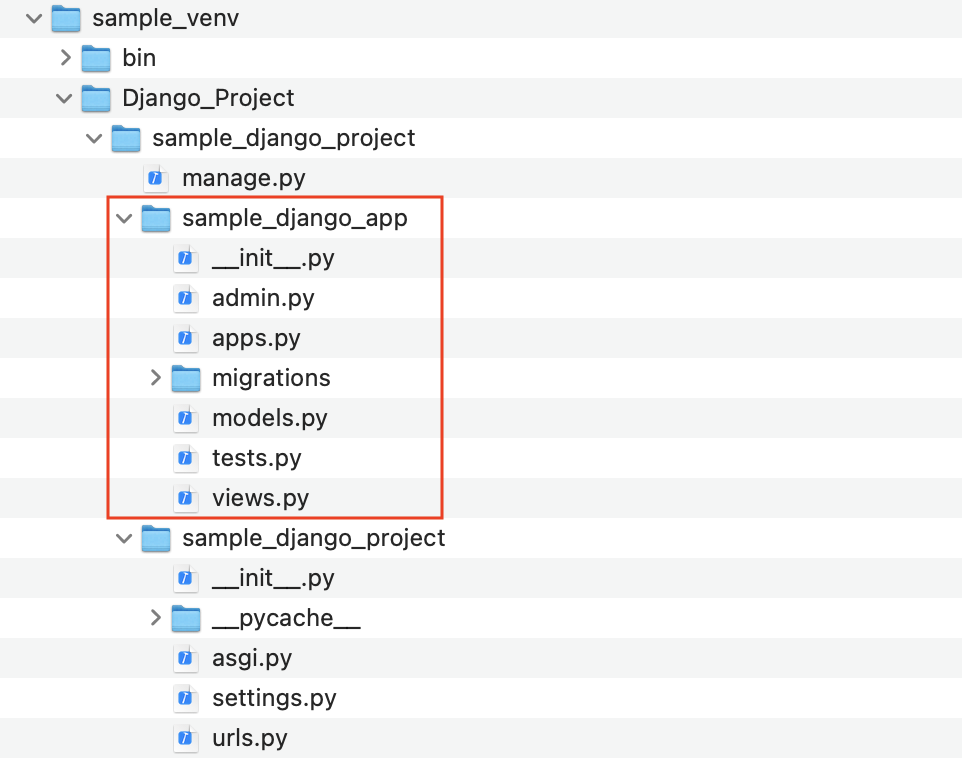
Task: Select the 'migrations' name text
Action: [x=271, y=379]
